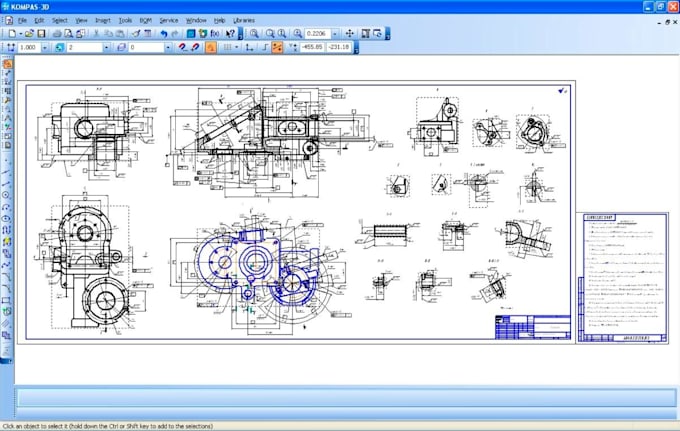Choose Rectangle tool on left toolbar
Screen dimensions: 680x431
click(7, 300)
